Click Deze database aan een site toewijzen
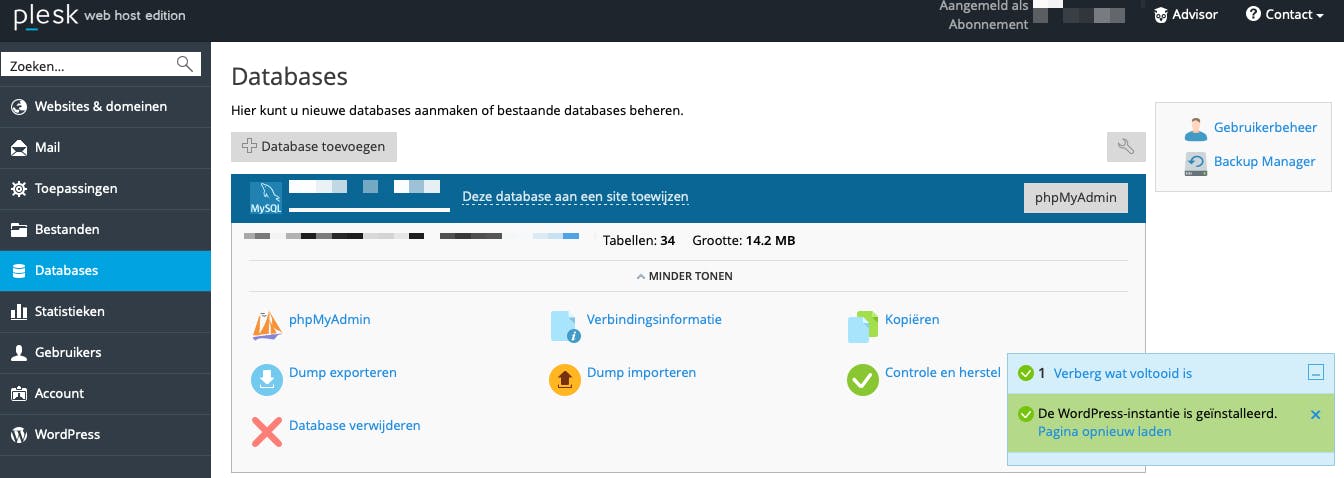The height and width of the screenshot is (478, 1344). [x=575, y=197]
